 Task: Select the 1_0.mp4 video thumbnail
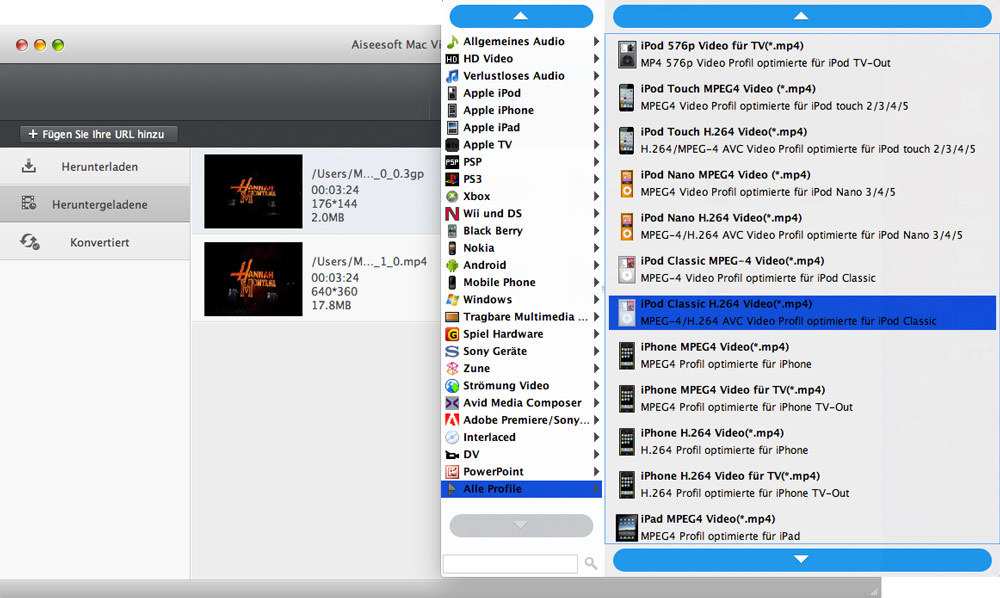253,279
